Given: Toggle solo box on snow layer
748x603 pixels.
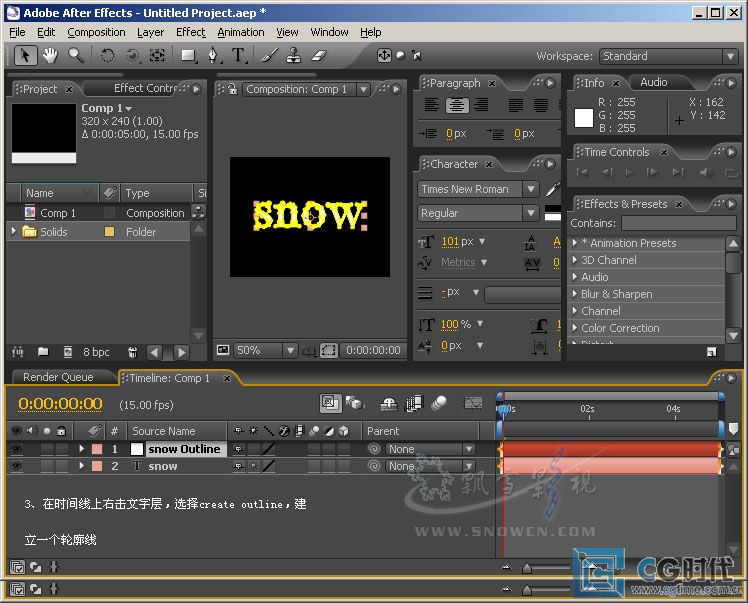Looking at the screenshot, I should [x=47, y=466].
